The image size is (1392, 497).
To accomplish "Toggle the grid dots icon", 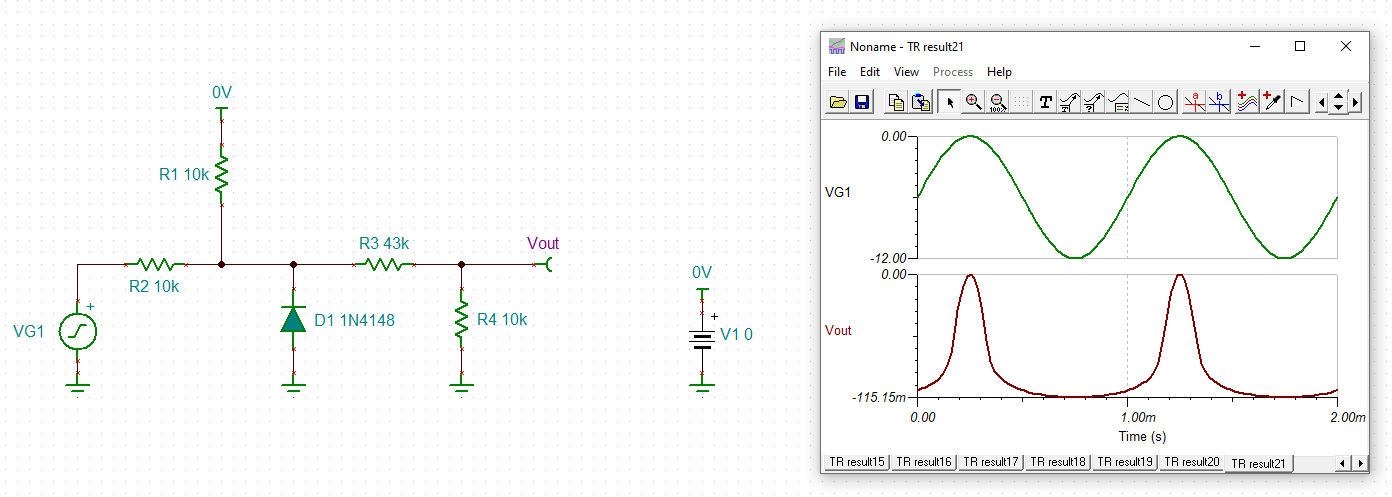I will (1021, 102).
